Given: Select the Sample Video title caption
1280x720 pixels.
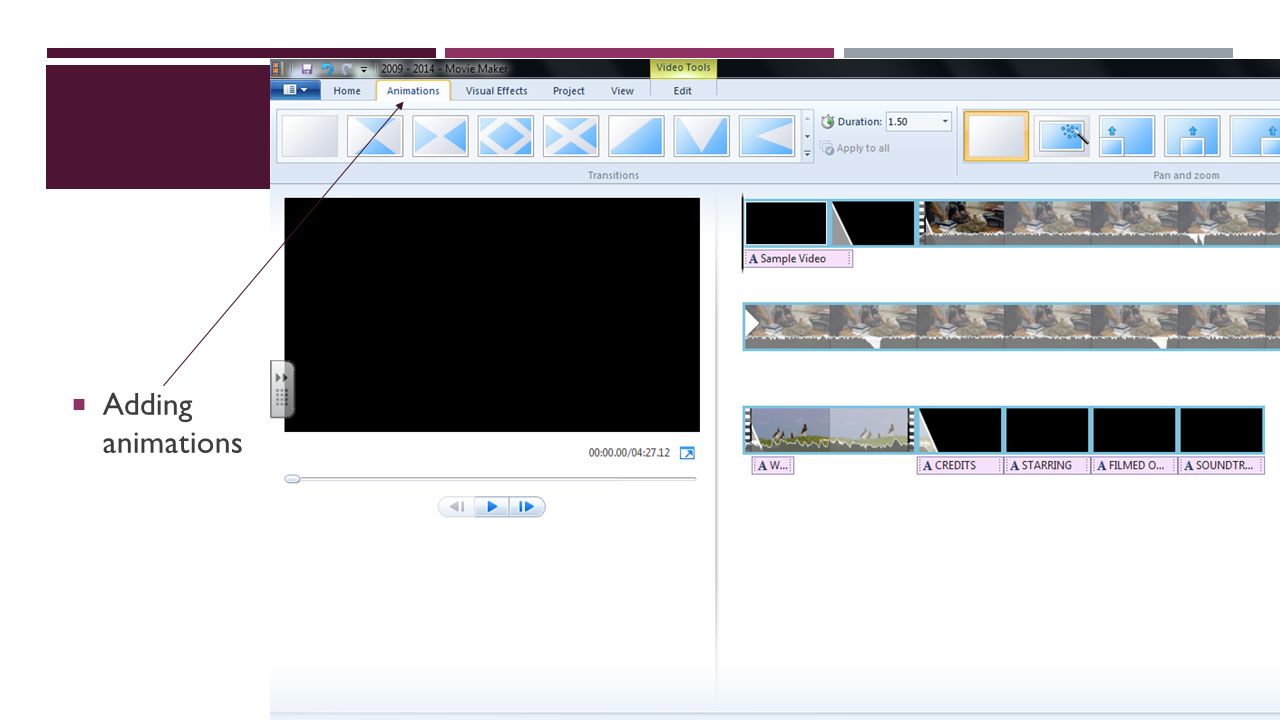Looking at the screenshot, I should (799, 259).
